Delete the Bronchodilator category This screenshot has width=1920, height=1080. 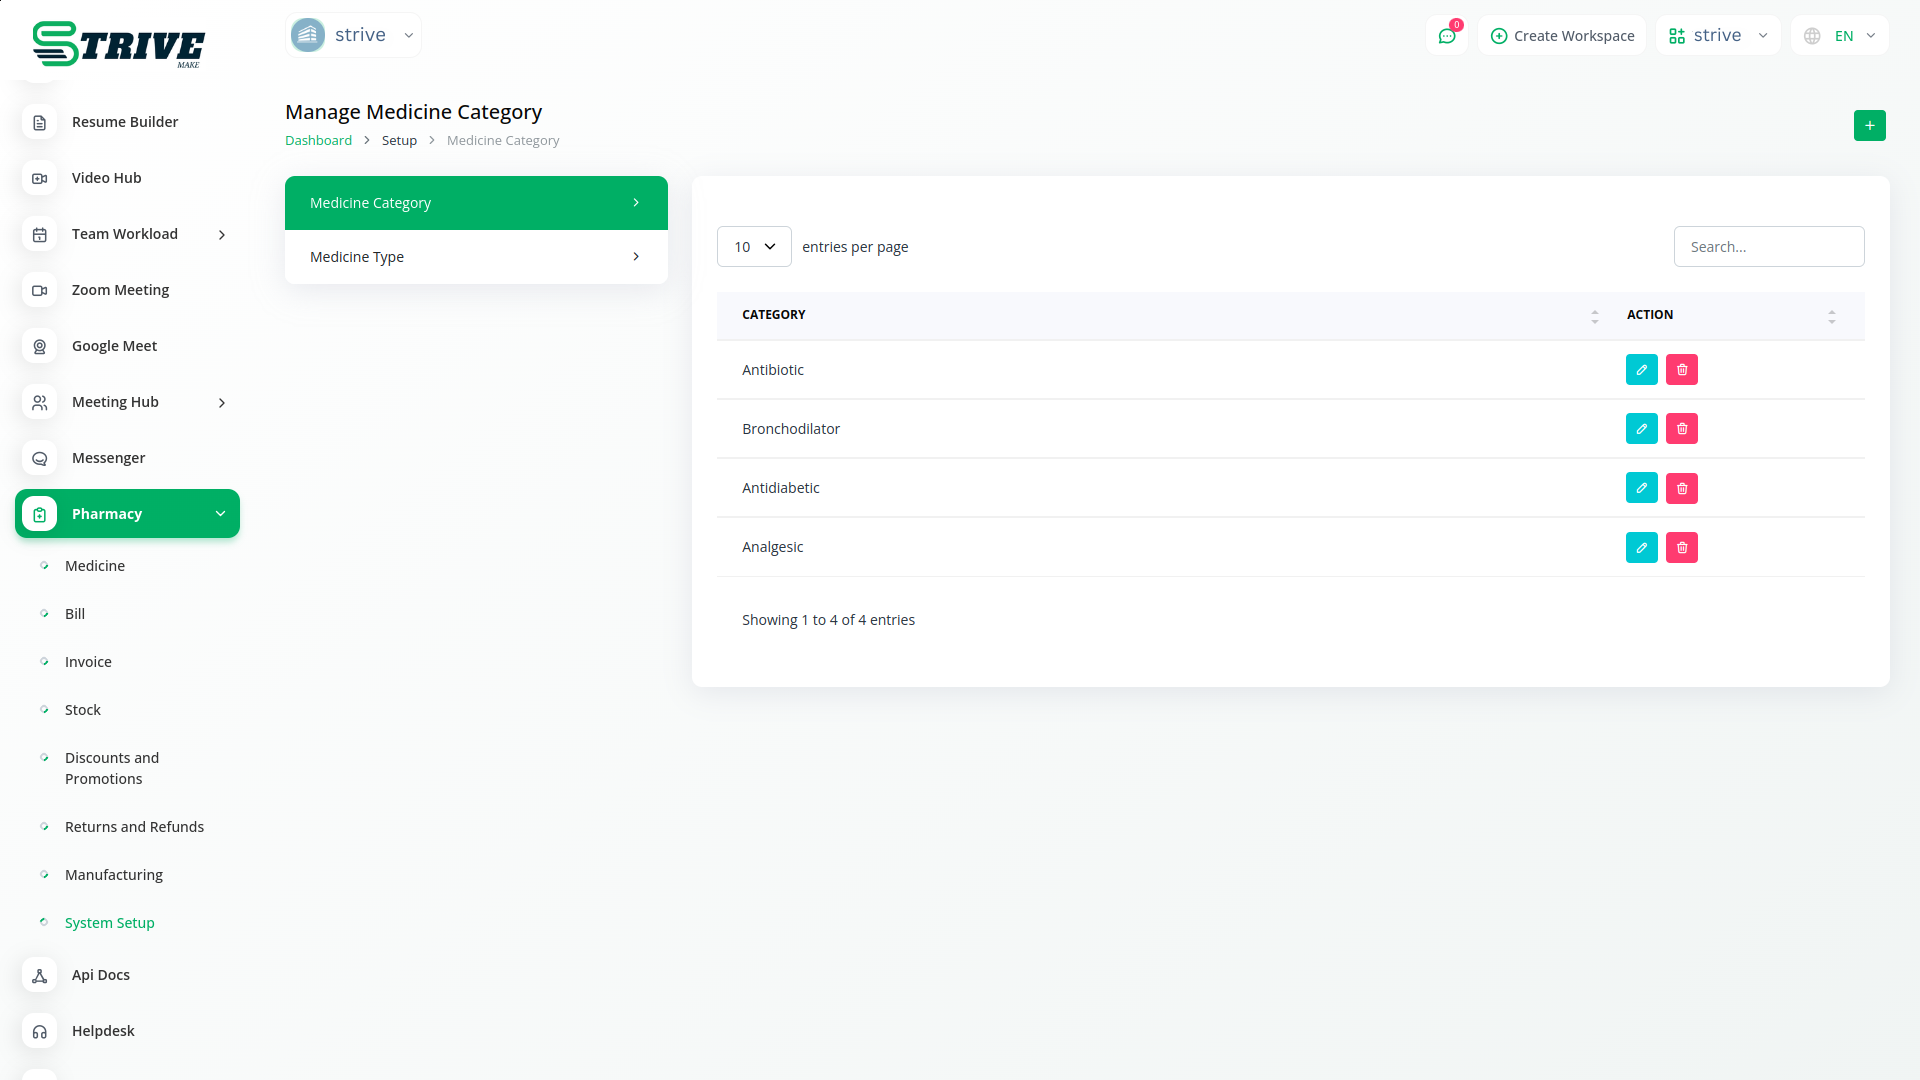pyautogui.click(x=1681, y=429)
